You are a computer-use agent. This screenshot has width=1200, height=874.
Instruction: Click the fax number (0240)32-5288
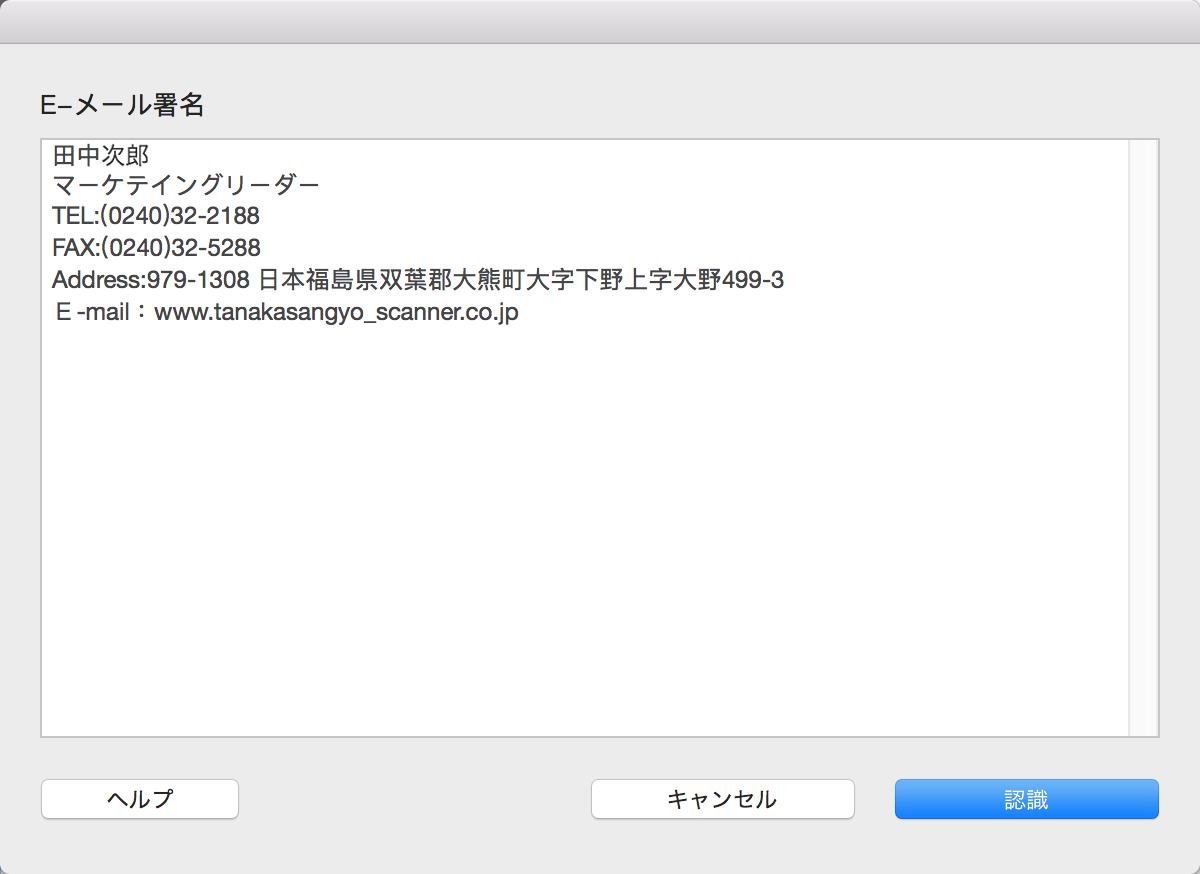tap(181, 248)
